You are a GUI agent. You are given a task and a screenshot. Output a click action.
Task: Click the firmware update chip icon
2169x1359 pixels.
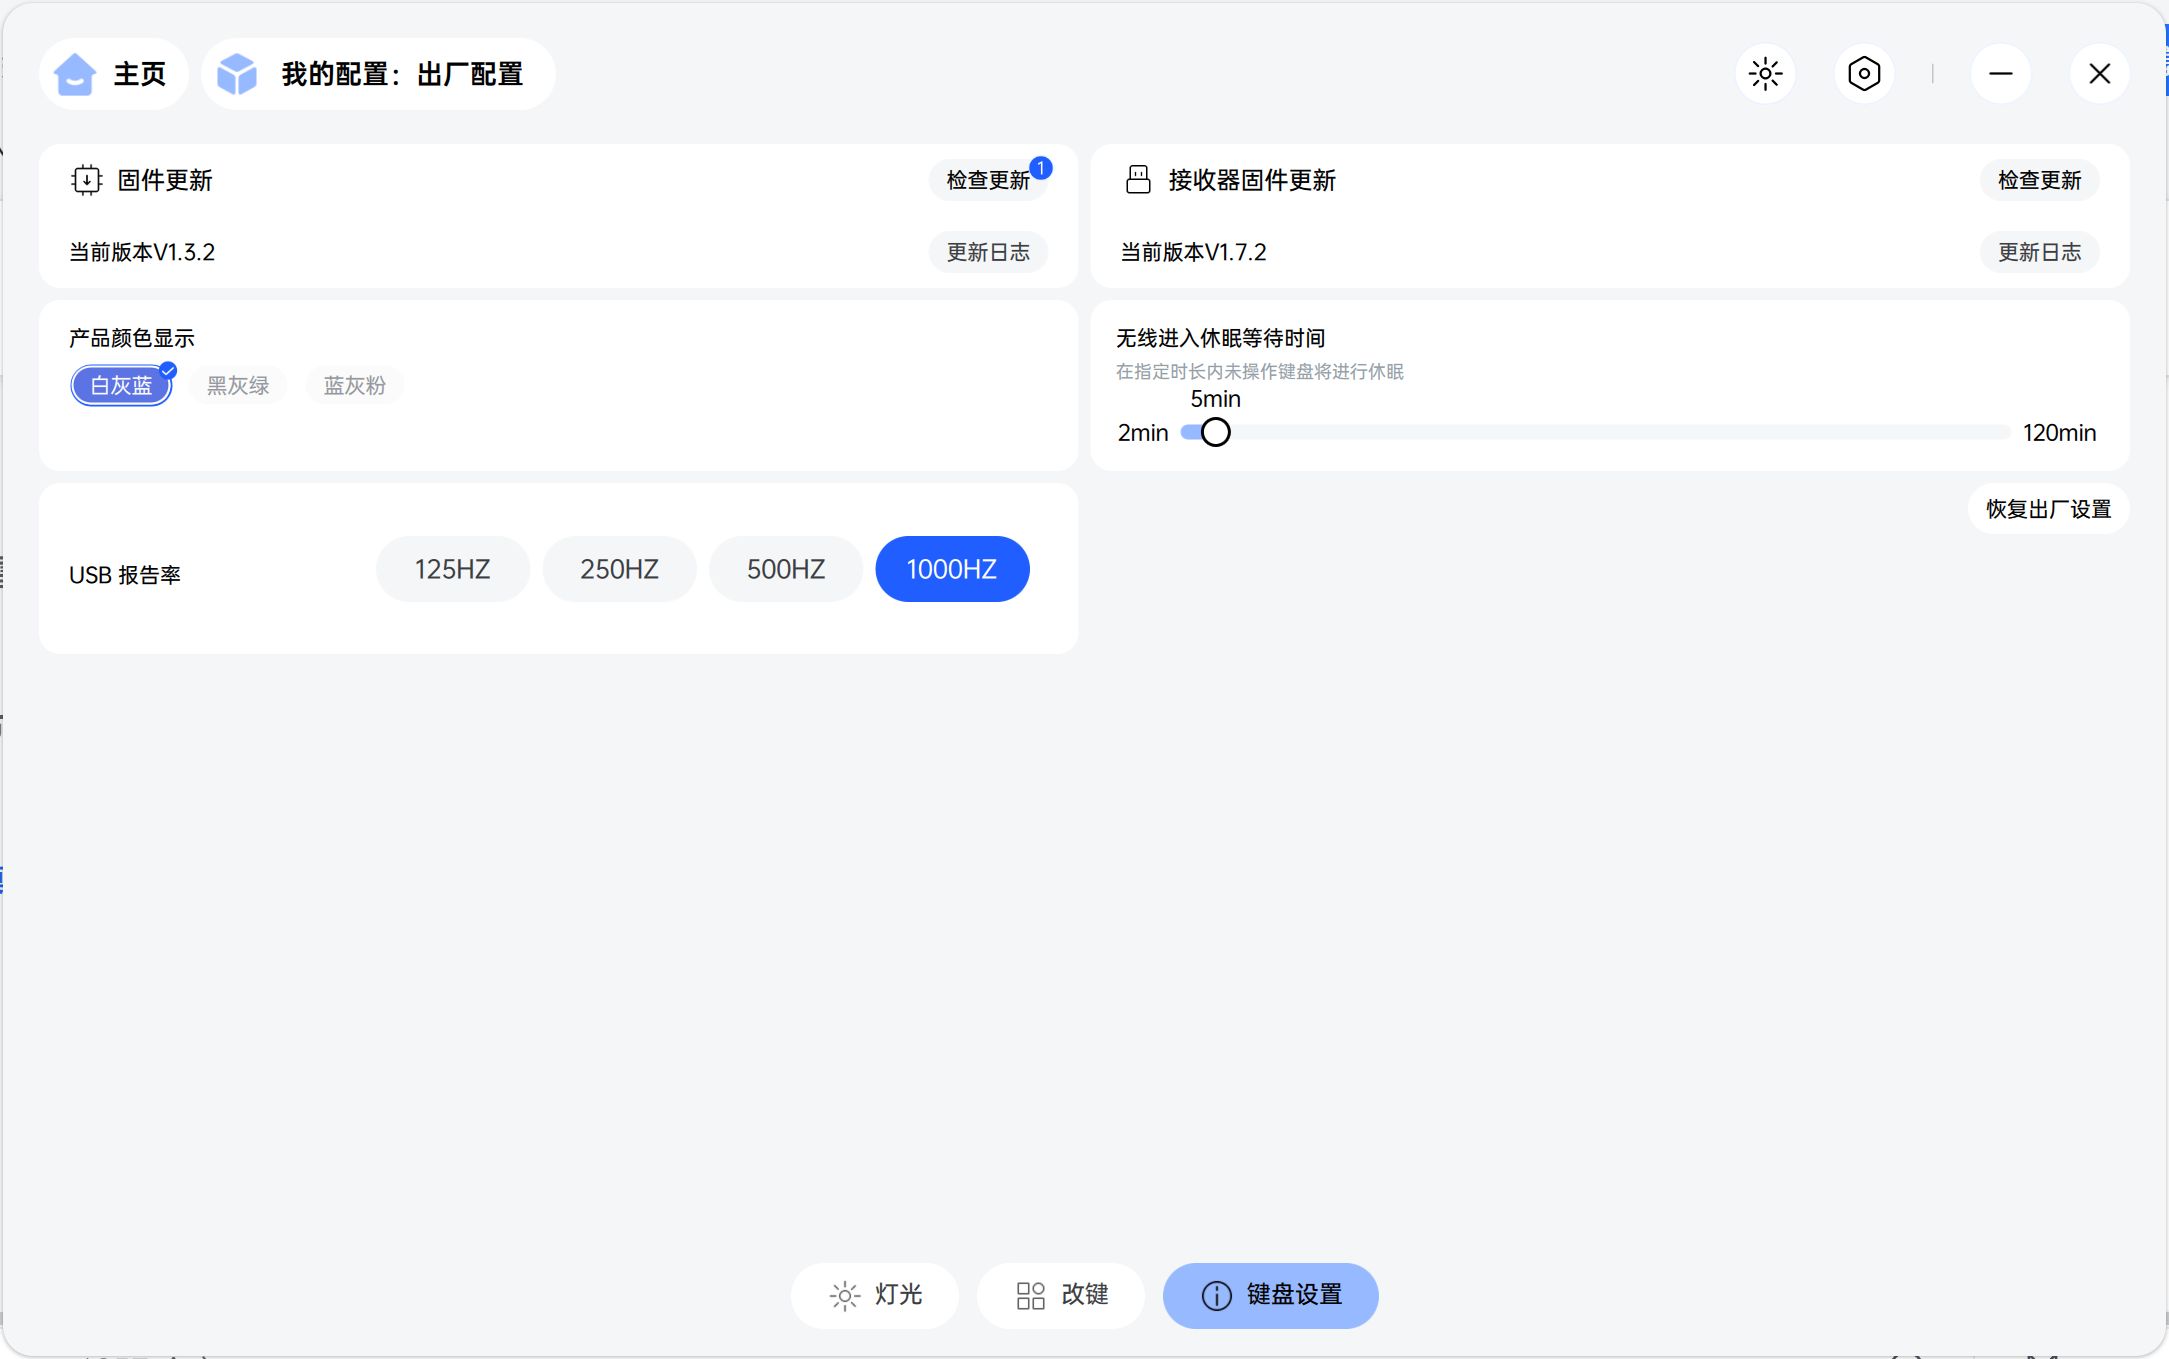(87, 180)
